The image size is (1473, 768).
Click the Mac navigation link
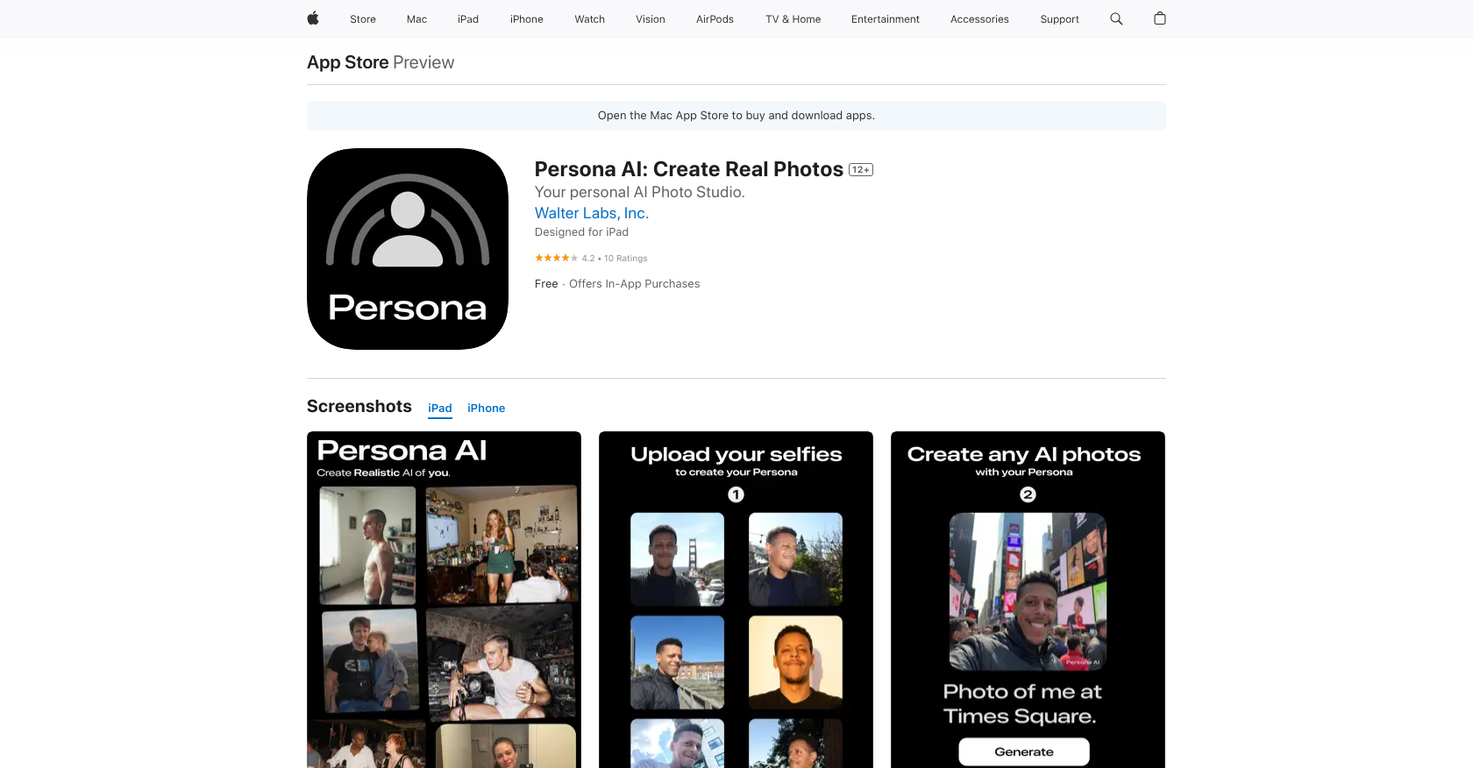point(416,19)
